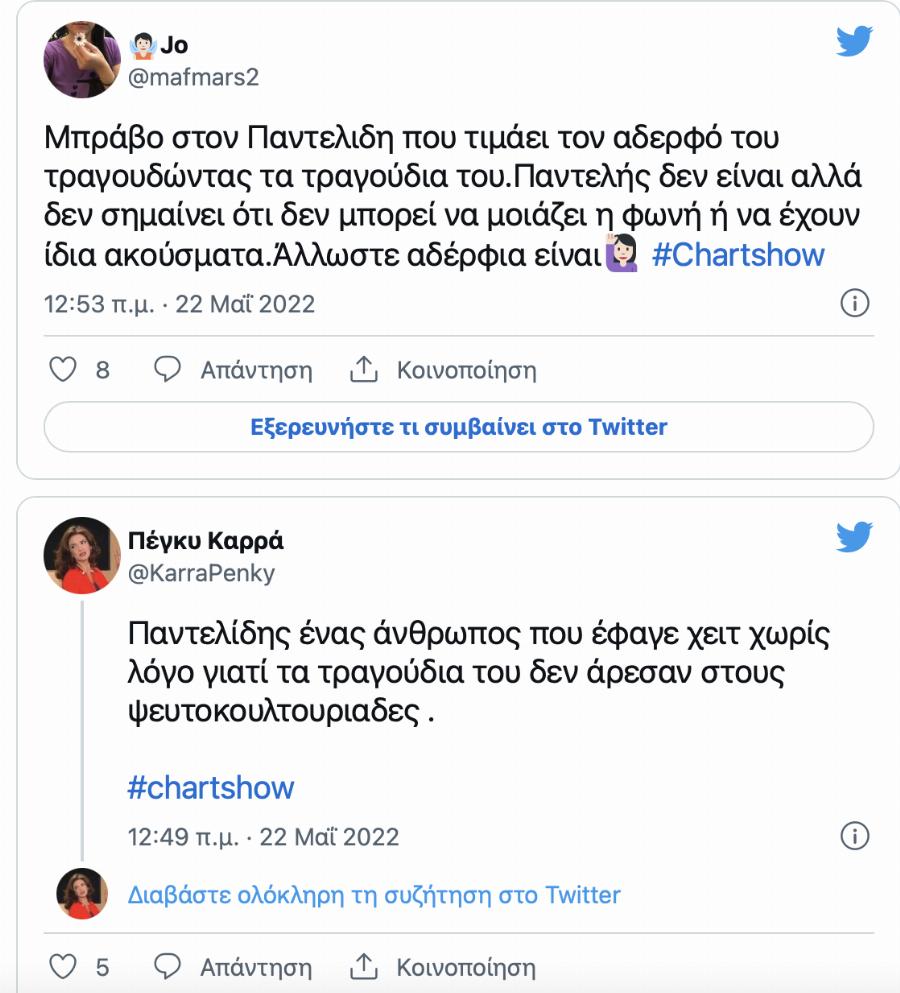This screenshot has width=900, height=993.
Task: Like Jo's tweet via the heart icon
Action: point(62,370)
